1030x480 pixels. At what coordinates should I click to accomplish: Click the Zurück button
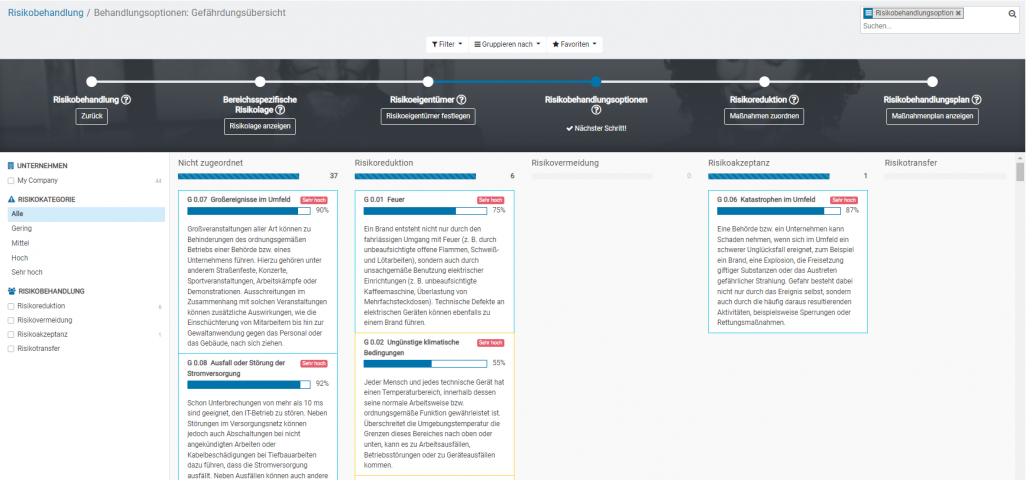pyautogui.click(x=91, y=116)
